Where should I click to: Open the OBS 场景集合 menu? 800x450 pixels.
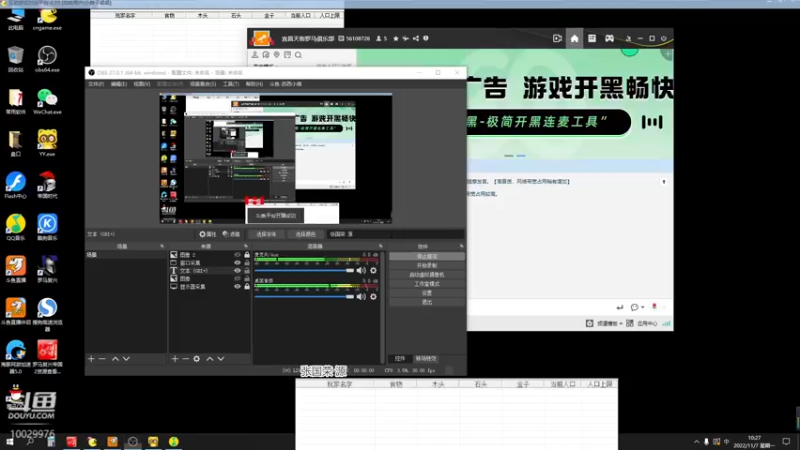click(x=203, y=84)
